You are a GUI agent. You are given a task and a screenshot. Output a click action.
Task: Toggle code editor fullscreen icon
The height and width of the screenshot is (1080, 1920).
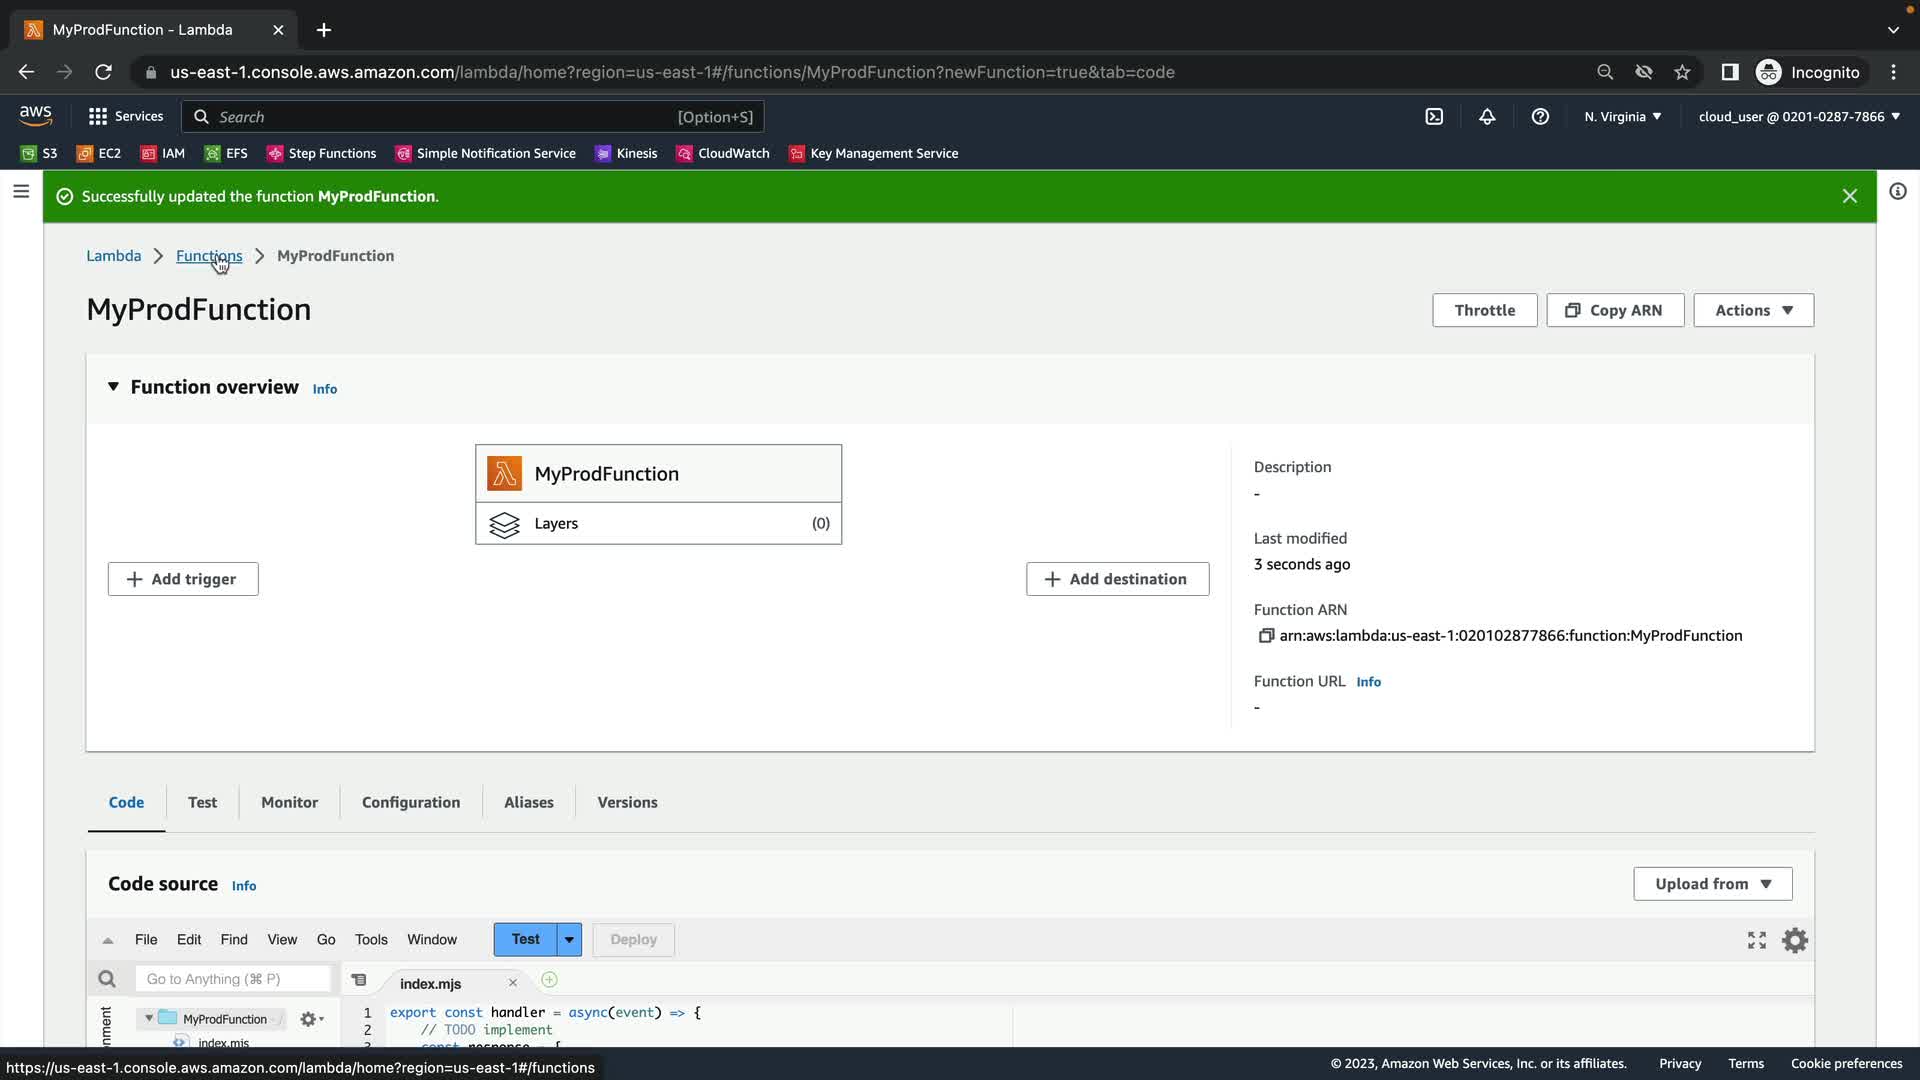[x=1757, y=940]
